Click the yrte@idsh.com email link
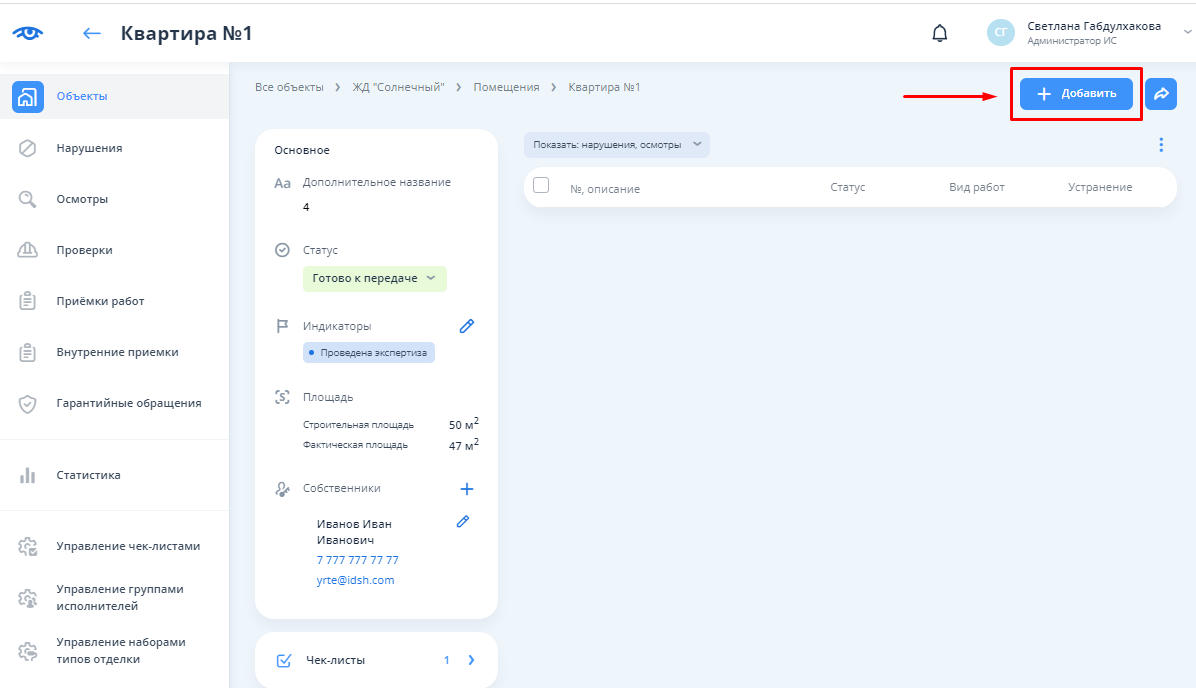The image size is (1196, 688). (355, 580)
